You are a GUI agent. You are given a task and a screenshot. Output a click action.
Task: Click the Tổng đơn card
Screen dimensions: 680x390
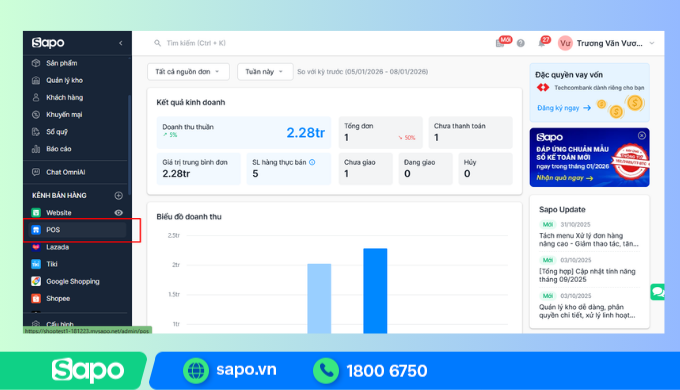point(380,132)
